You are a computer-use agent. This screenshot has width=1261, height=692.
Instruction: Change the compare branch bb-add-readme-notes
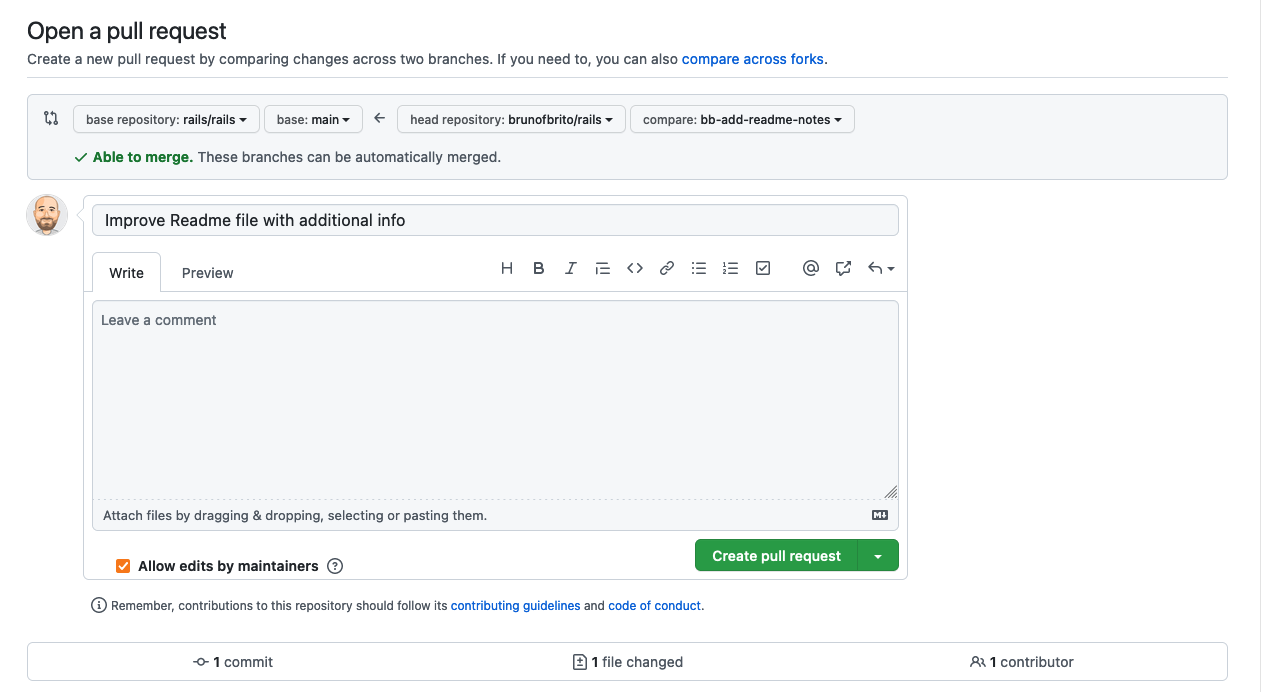pyautogui.click(x=742, y=118)
